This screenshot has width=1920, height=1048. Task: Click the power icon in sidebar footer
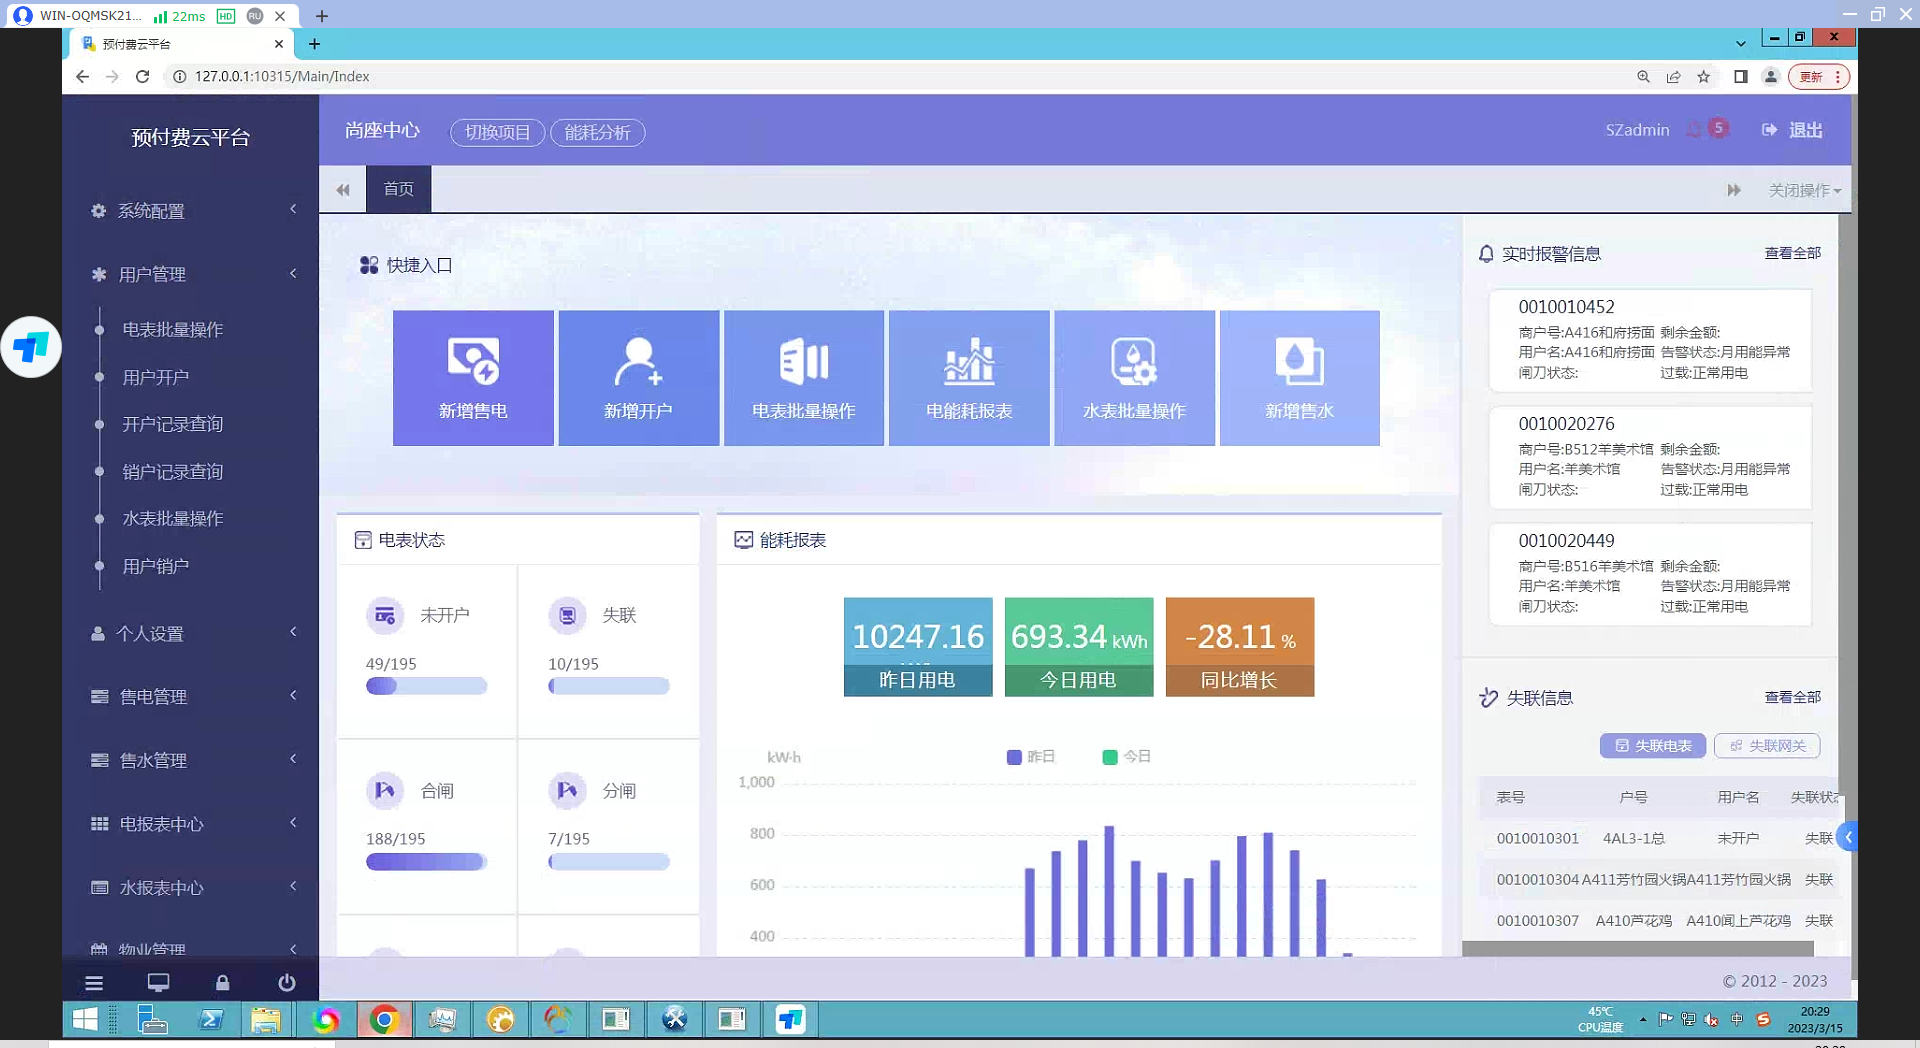pyautogui.click(x=286, y=983)
